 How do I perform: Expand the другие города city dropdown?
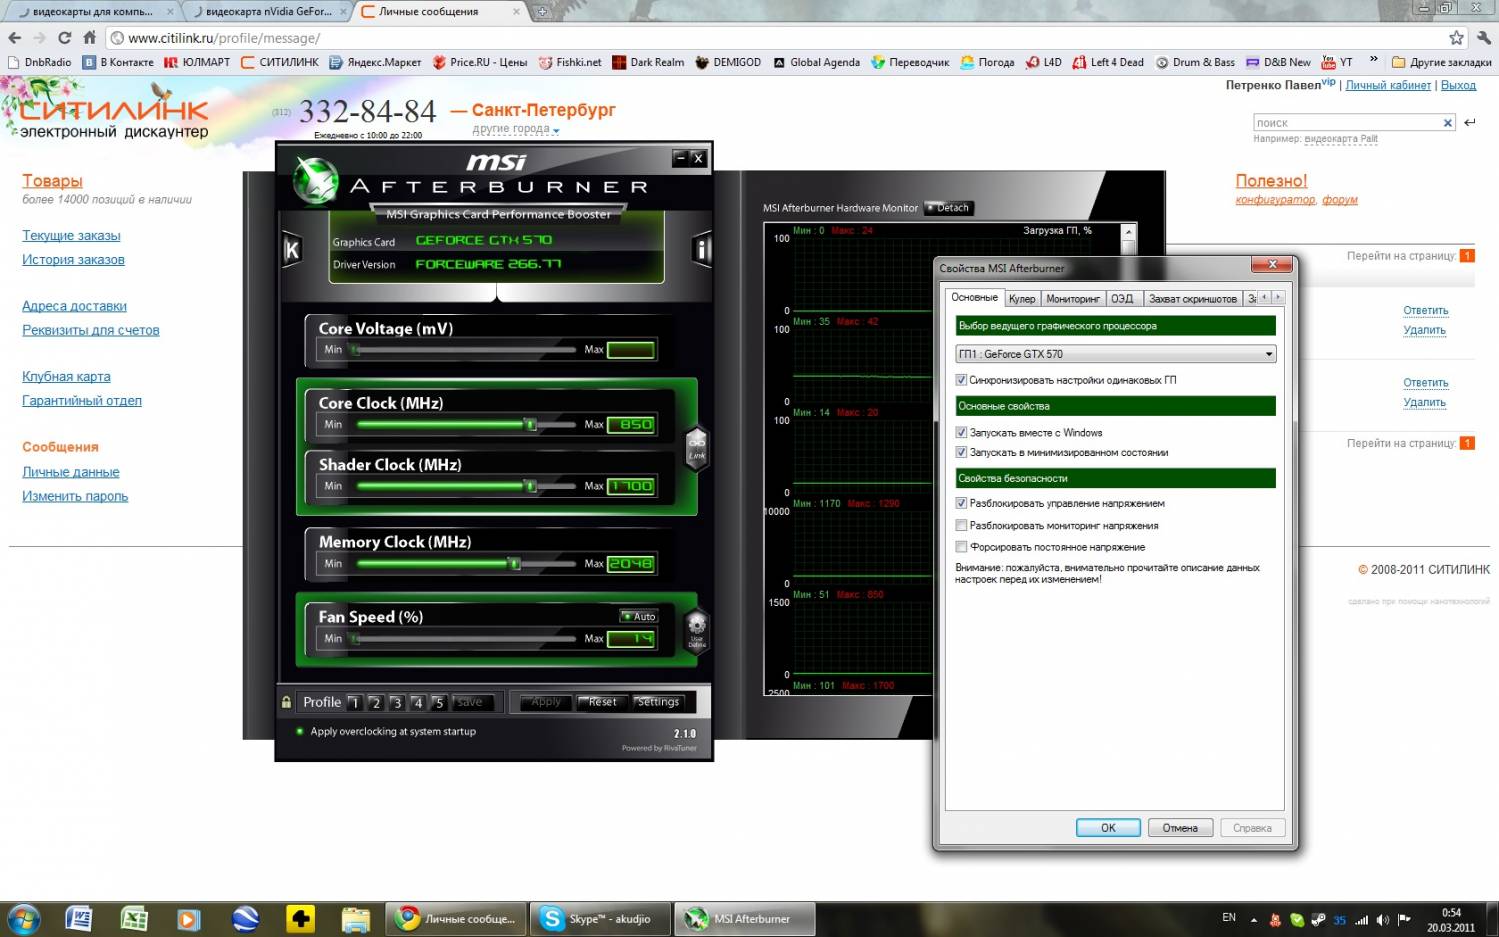(x=516, y=129)
